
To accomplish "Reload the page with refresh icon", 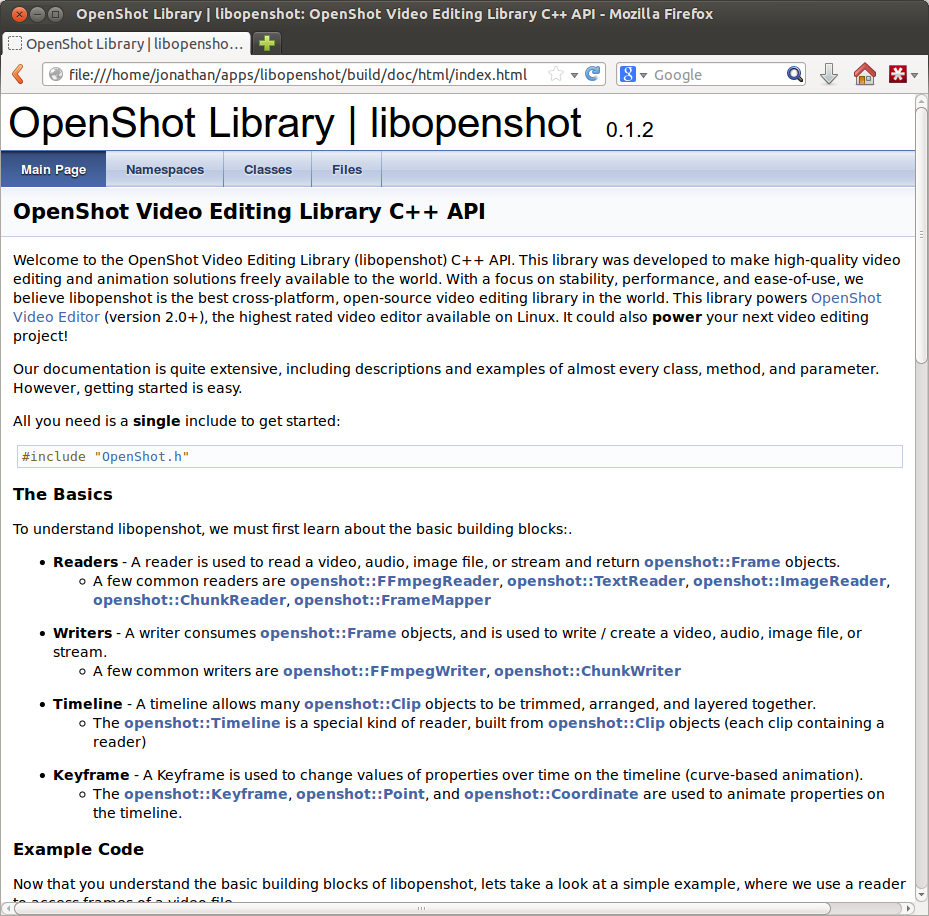I will point(593,75).
